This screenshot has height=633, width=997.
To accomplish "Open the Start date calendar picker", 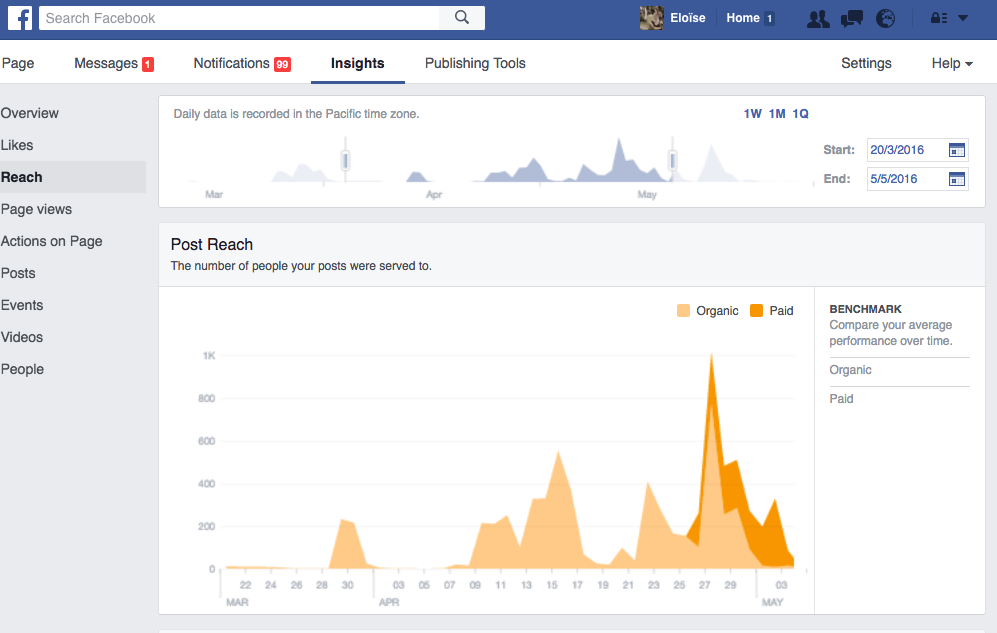I will [x=957, y=150].
